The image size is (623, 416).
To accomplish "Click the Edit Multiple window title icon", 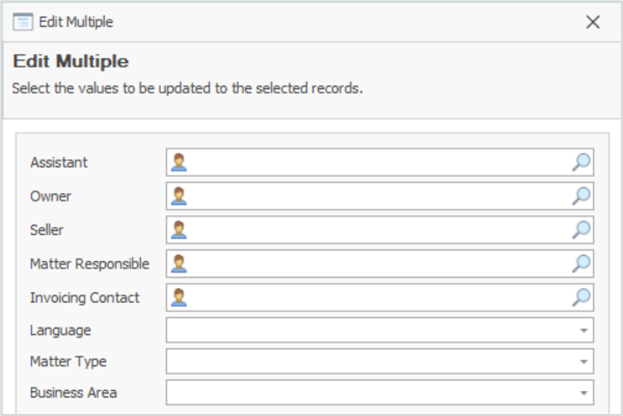I will (x=21, y=21).
